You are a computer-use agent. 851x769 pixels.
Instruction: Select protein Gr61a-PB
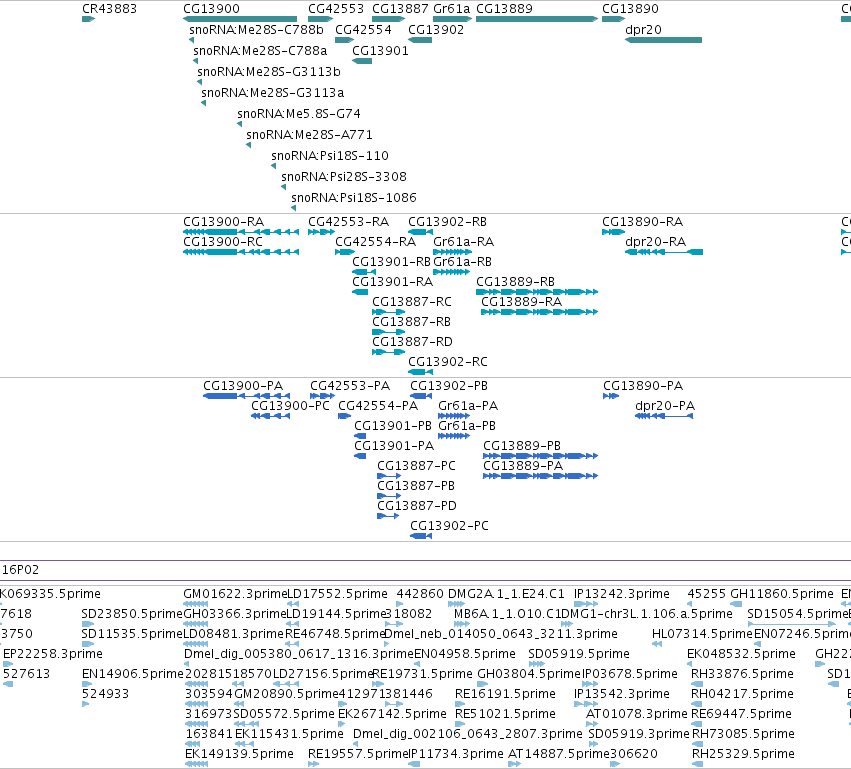pyautogui.click(x=454, y=436)
